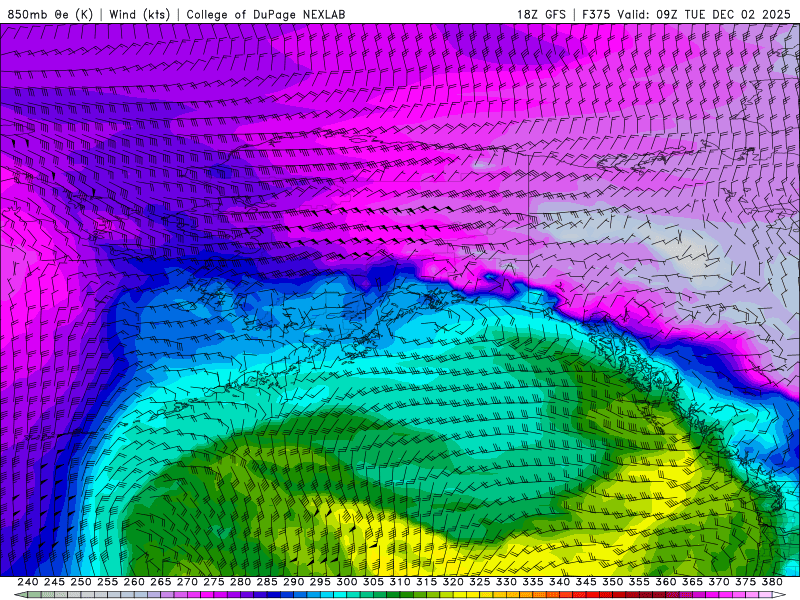800x600 pixels.
Task: Select the 375 value on the color scale
Action: point(745,582)
